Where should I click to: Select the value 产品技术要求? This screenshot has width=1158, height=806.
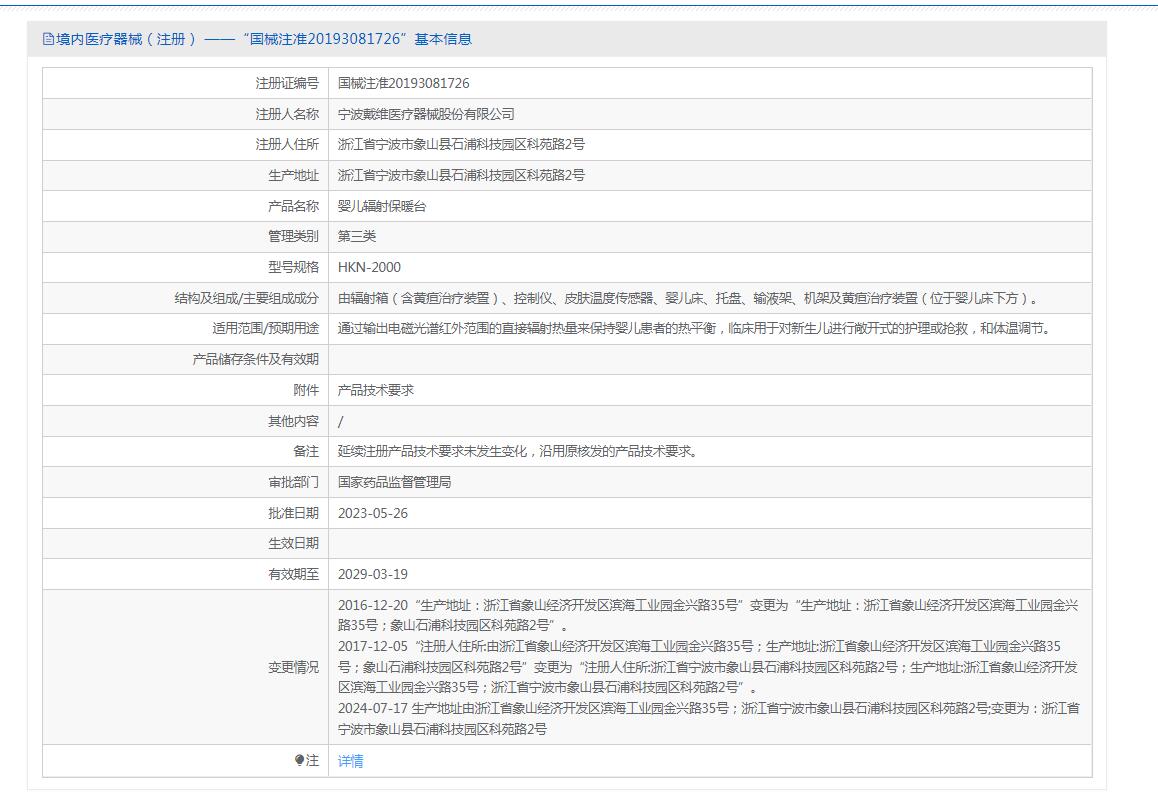[376, 390]
